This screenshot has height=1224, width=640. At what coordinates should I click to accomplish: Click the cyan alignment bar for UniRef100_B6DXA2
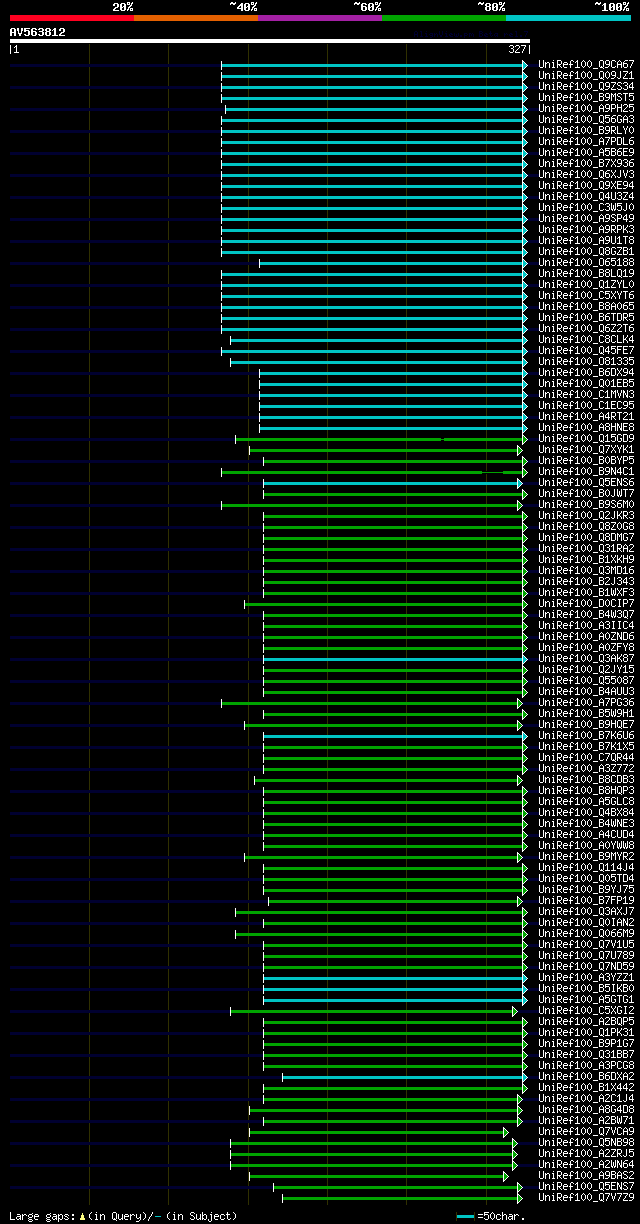(x=405, y=1077)
